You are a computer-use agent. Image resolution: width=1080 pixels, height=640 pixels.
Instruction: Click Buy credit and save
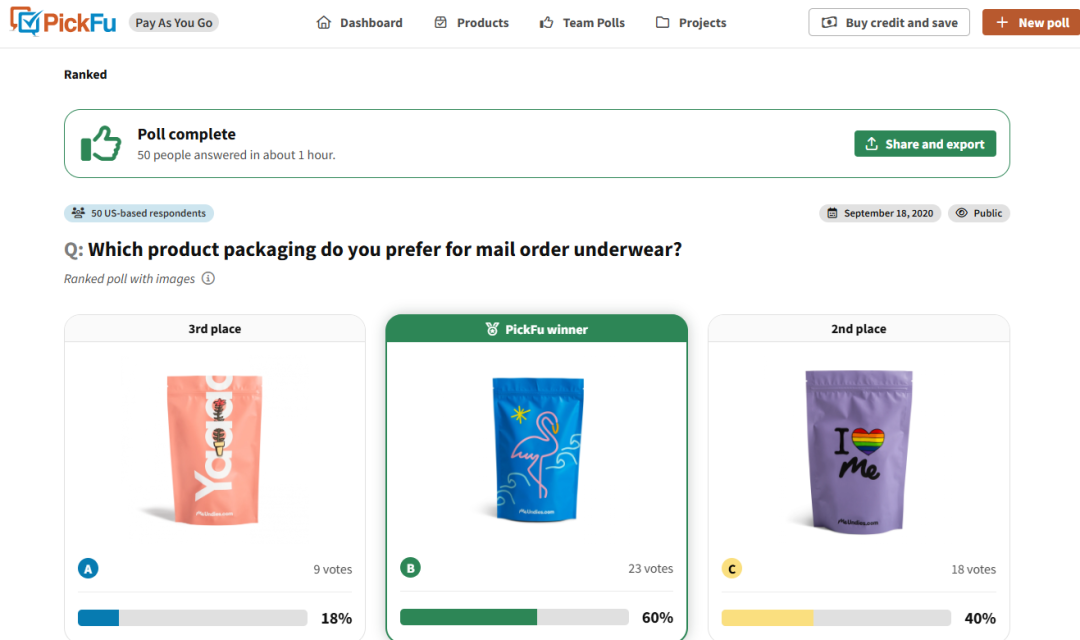tap(888, 22)
